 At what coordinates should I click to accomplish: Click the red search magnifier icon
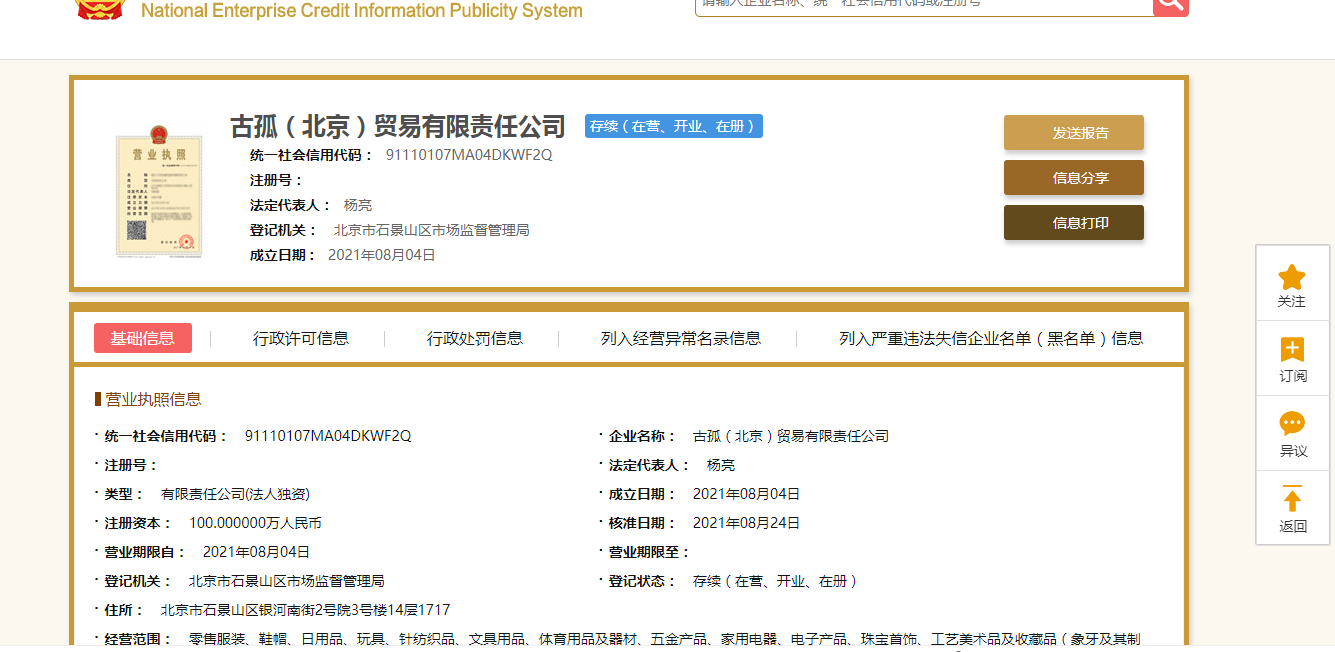(x=1171, y=5)
